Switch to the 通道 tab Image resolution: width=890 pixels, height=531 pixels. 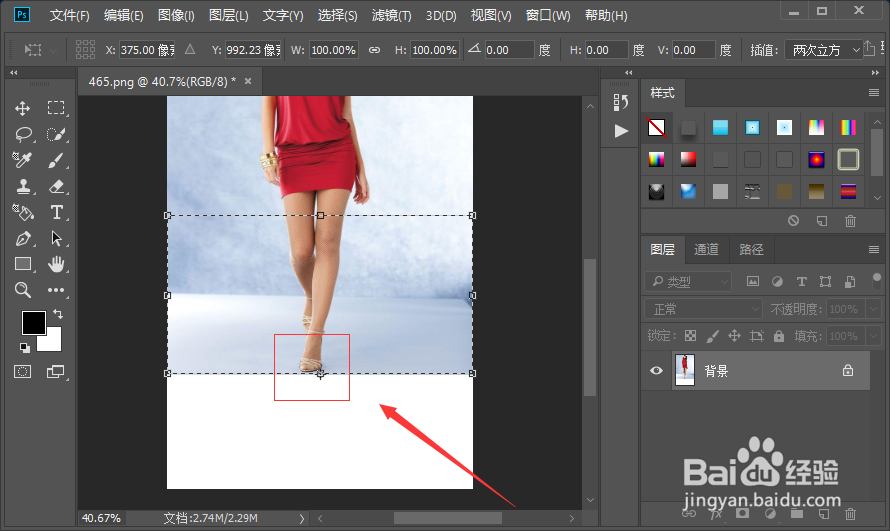tap(706, 250)
